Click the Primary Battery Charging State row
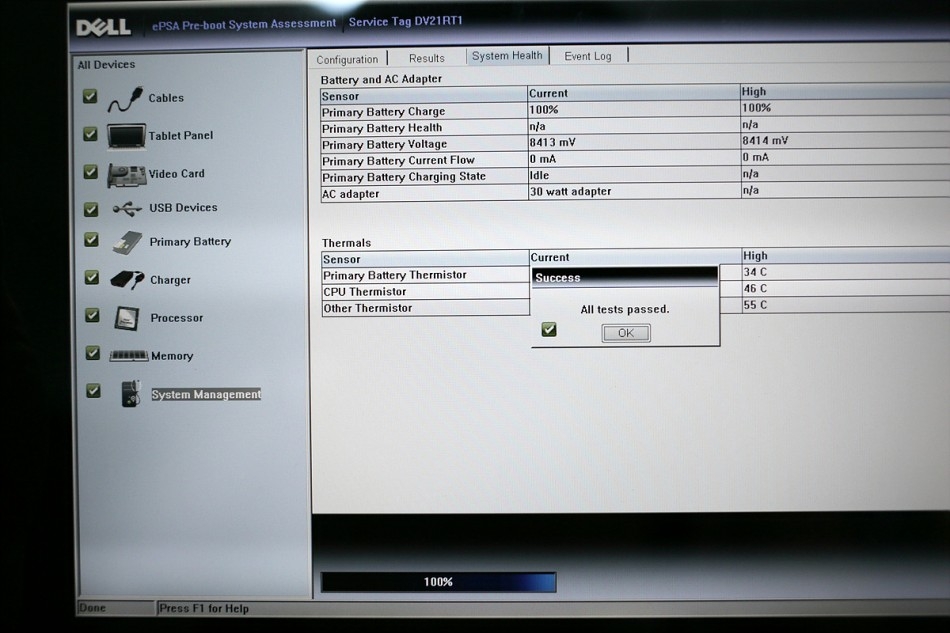Screen dimensions: 950x633 (x=635, y=176)
